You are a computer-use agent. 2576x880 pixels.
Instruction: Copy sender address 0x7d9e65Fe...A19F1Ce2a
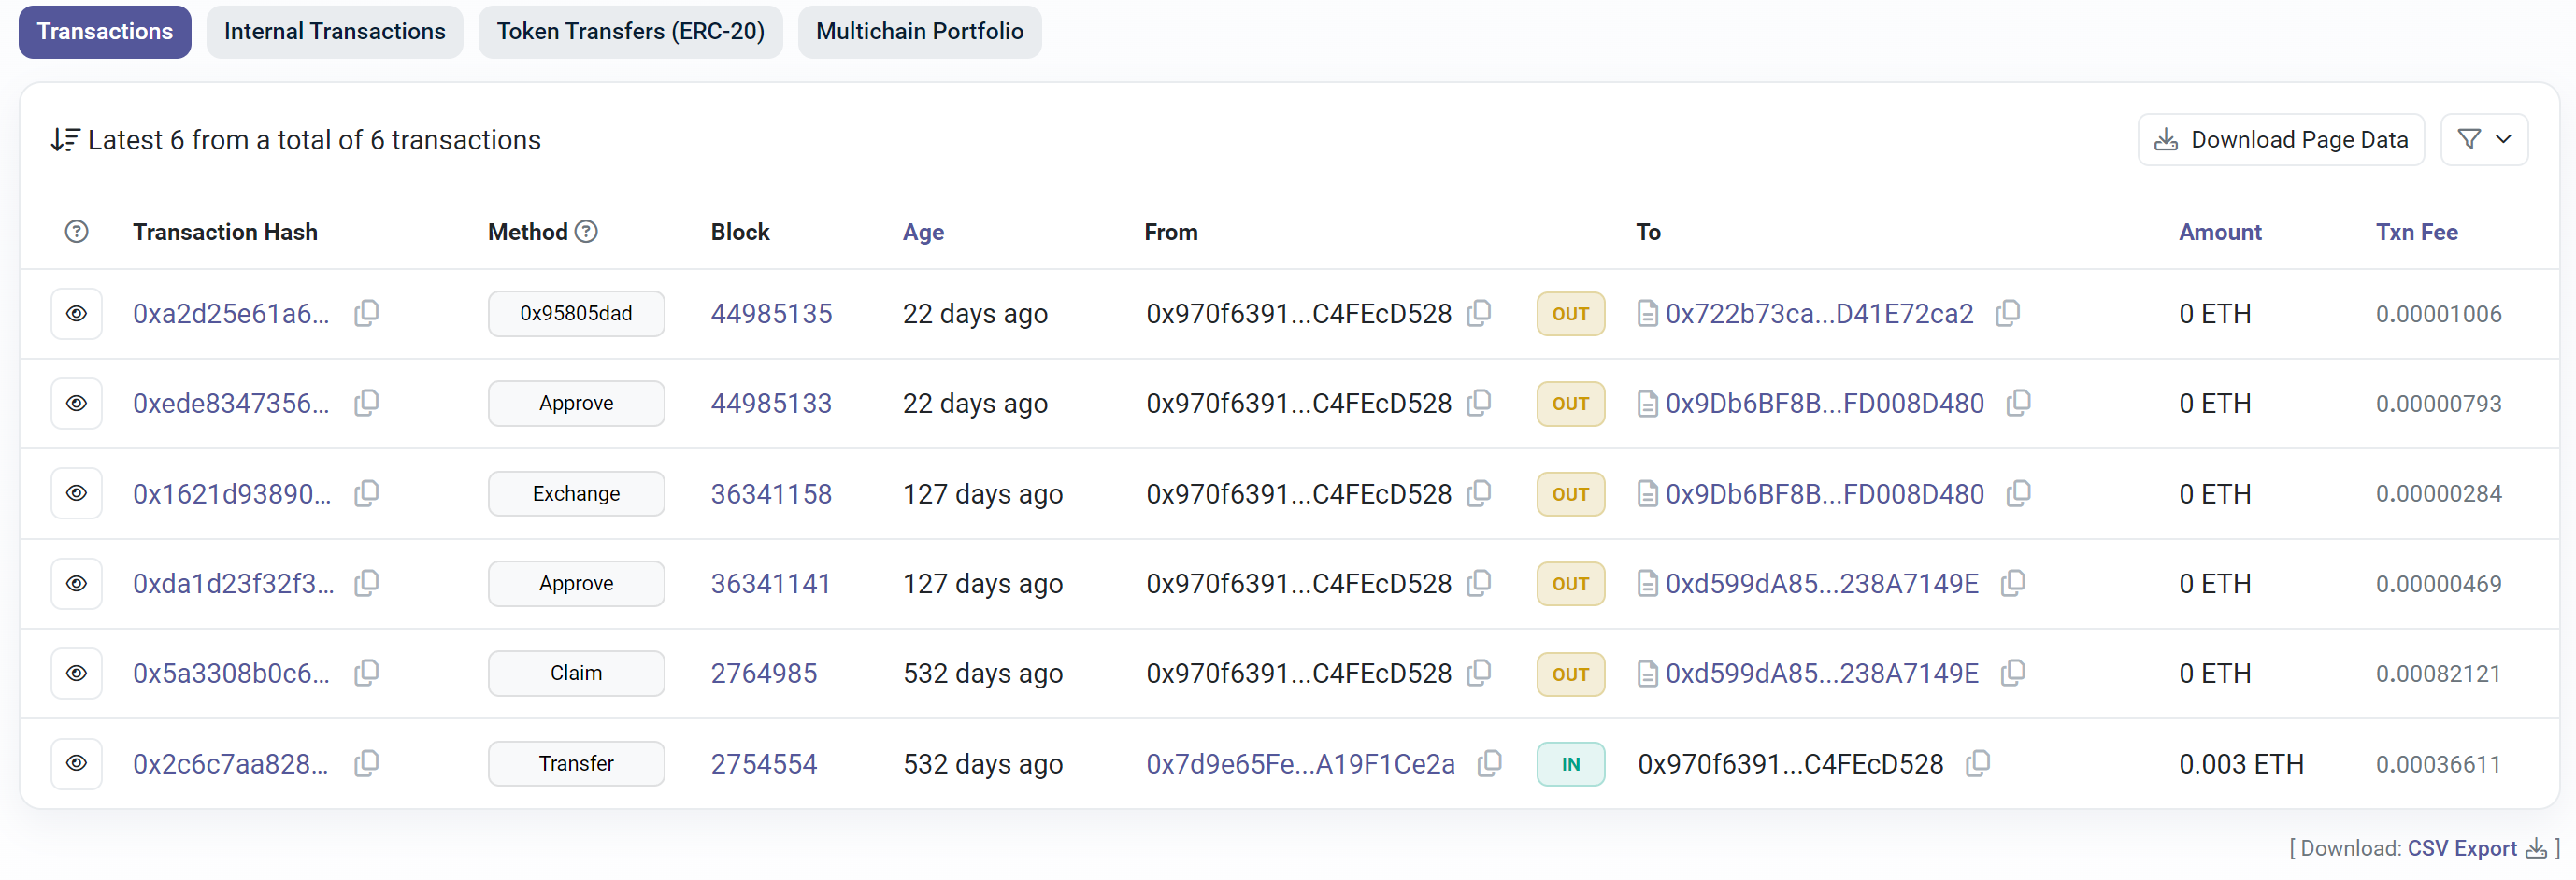pyautogui.click(x=1489, y=764)
